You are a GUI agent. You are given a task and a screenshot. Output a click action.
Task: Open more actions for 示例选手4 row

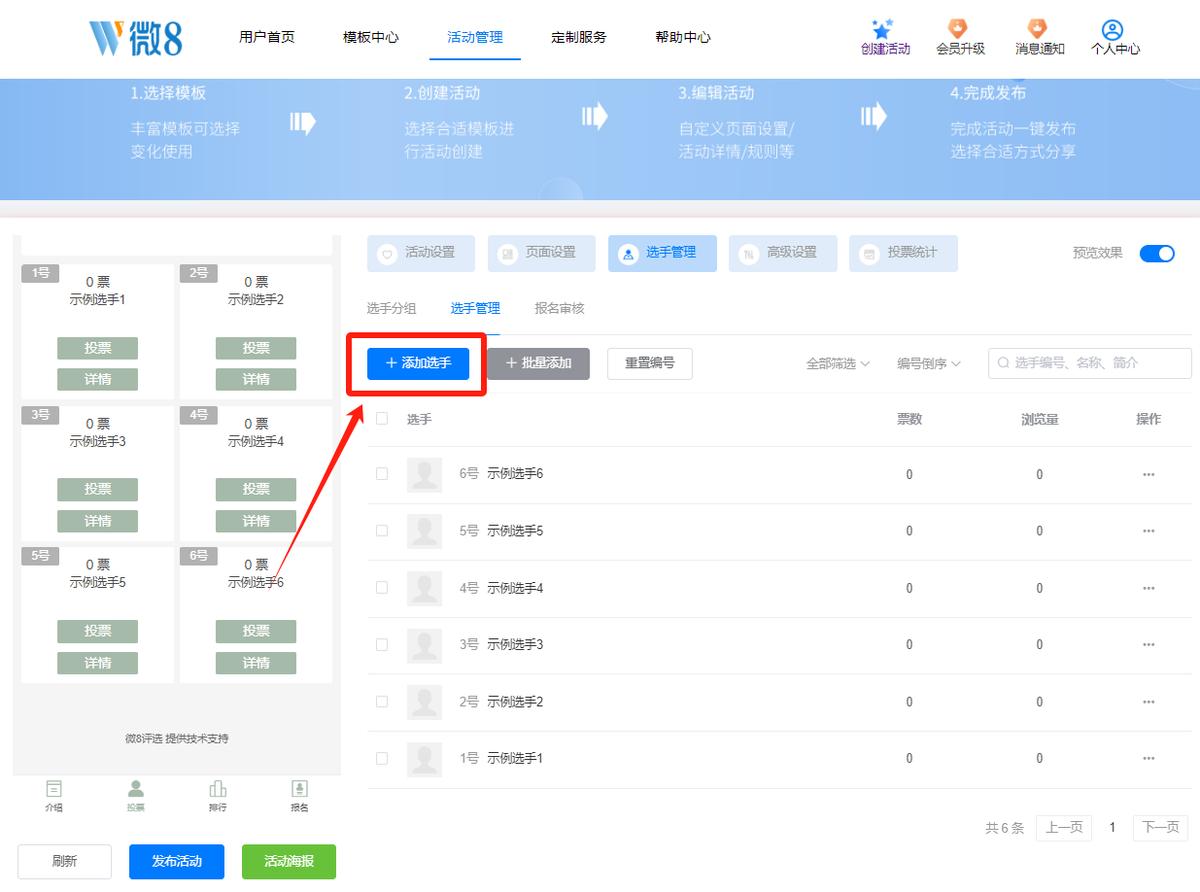(1149, 588)
